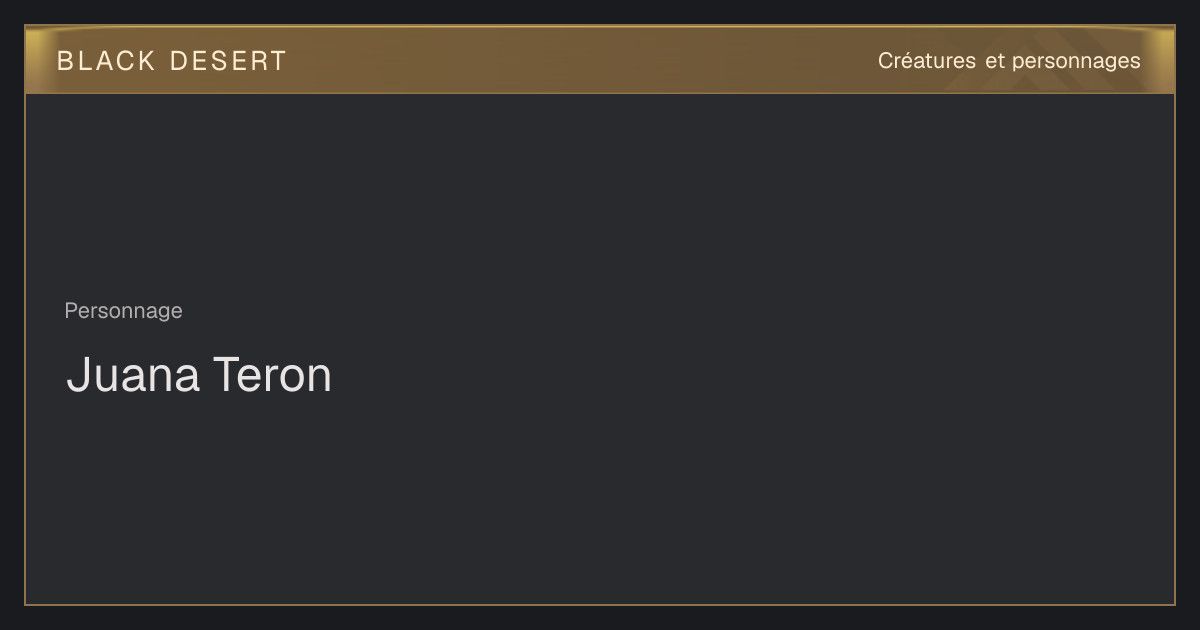Click the empty middle of gold header bar
The height and width of the screenshot is (630, 1200).
pyautogui.click(x=580, y=60)
